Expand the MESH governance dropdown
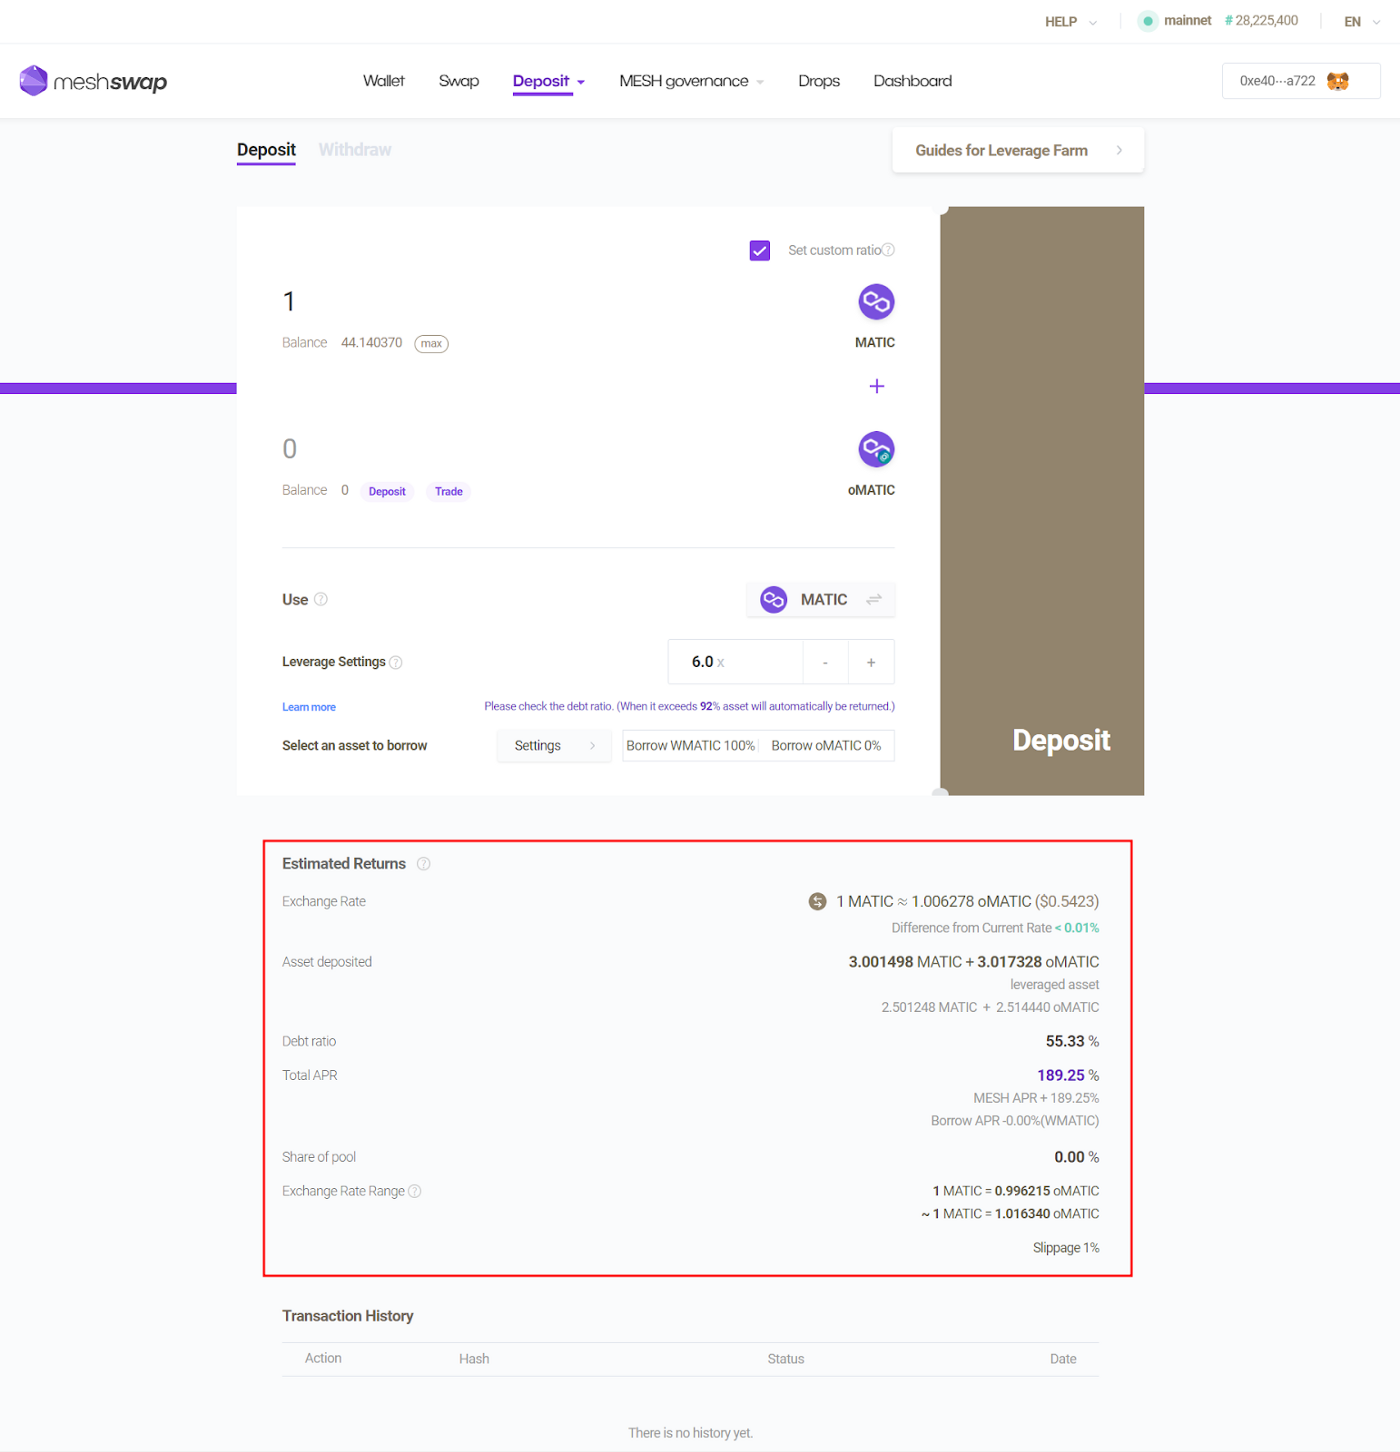Image resolution: width=1400 pixels, height=1452 pixels. [692, 81]
